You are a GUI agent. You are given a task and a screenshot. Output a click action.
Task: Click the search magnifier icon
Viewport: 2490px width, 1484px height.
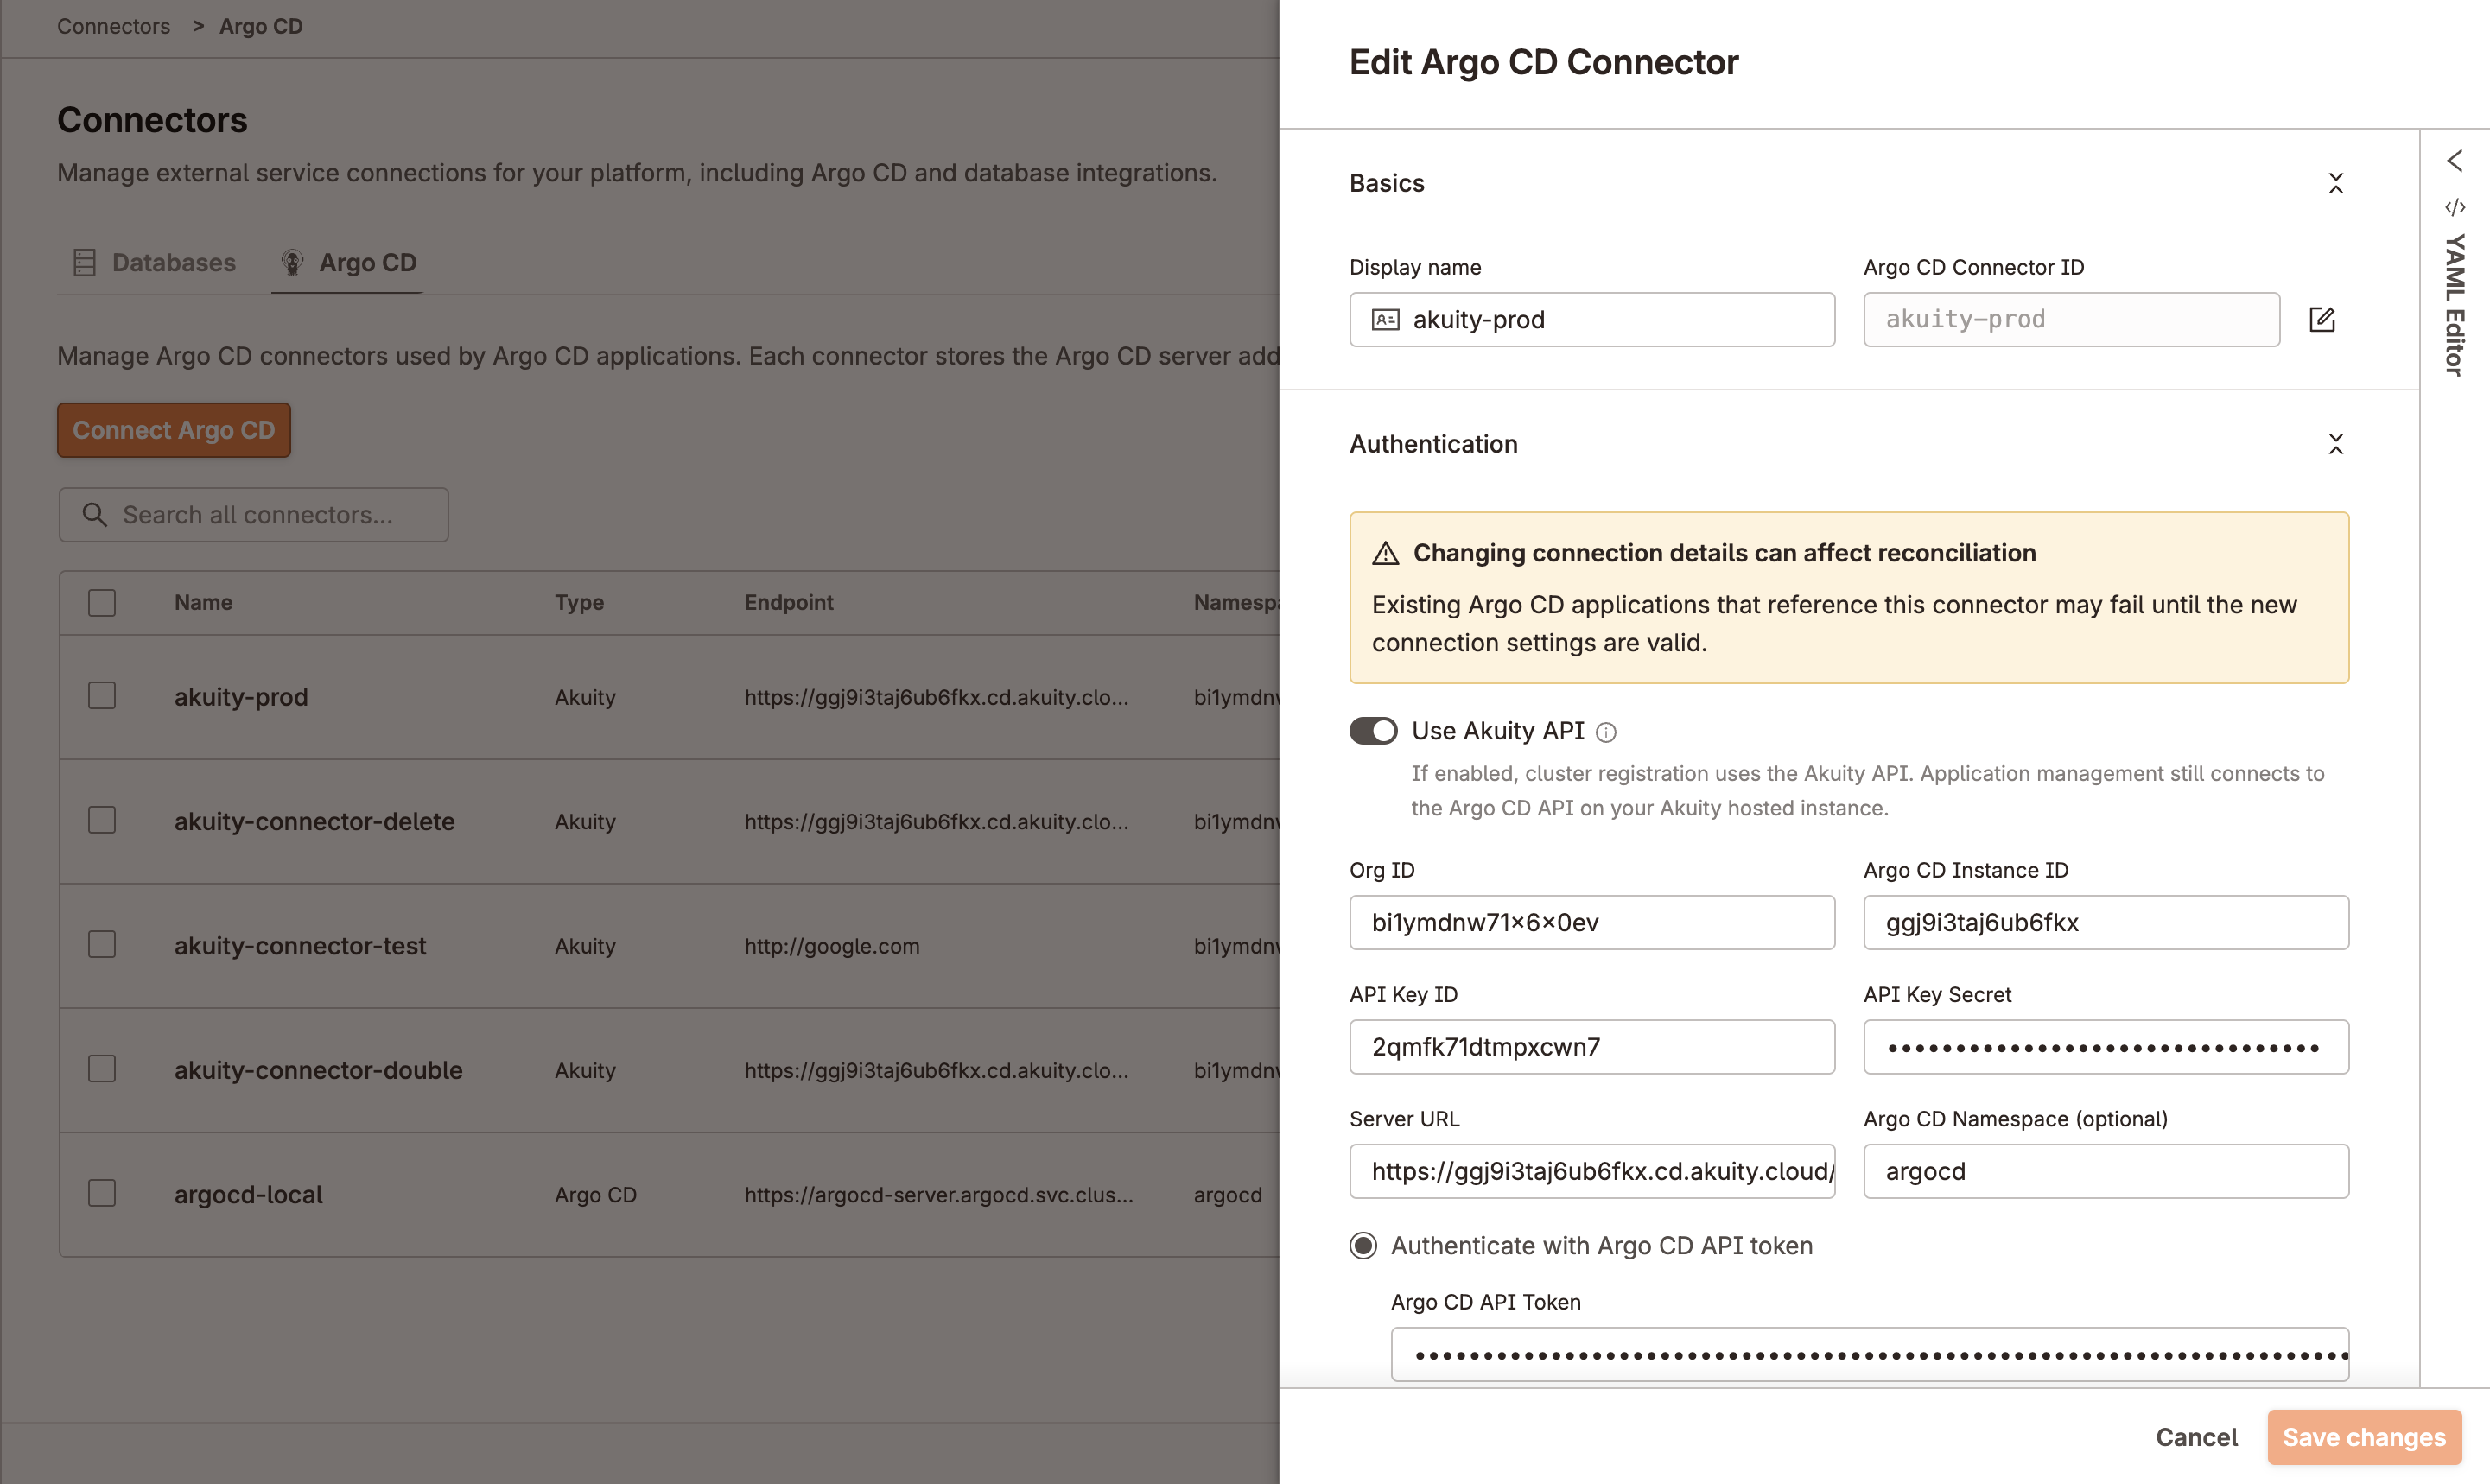[95, 515]
